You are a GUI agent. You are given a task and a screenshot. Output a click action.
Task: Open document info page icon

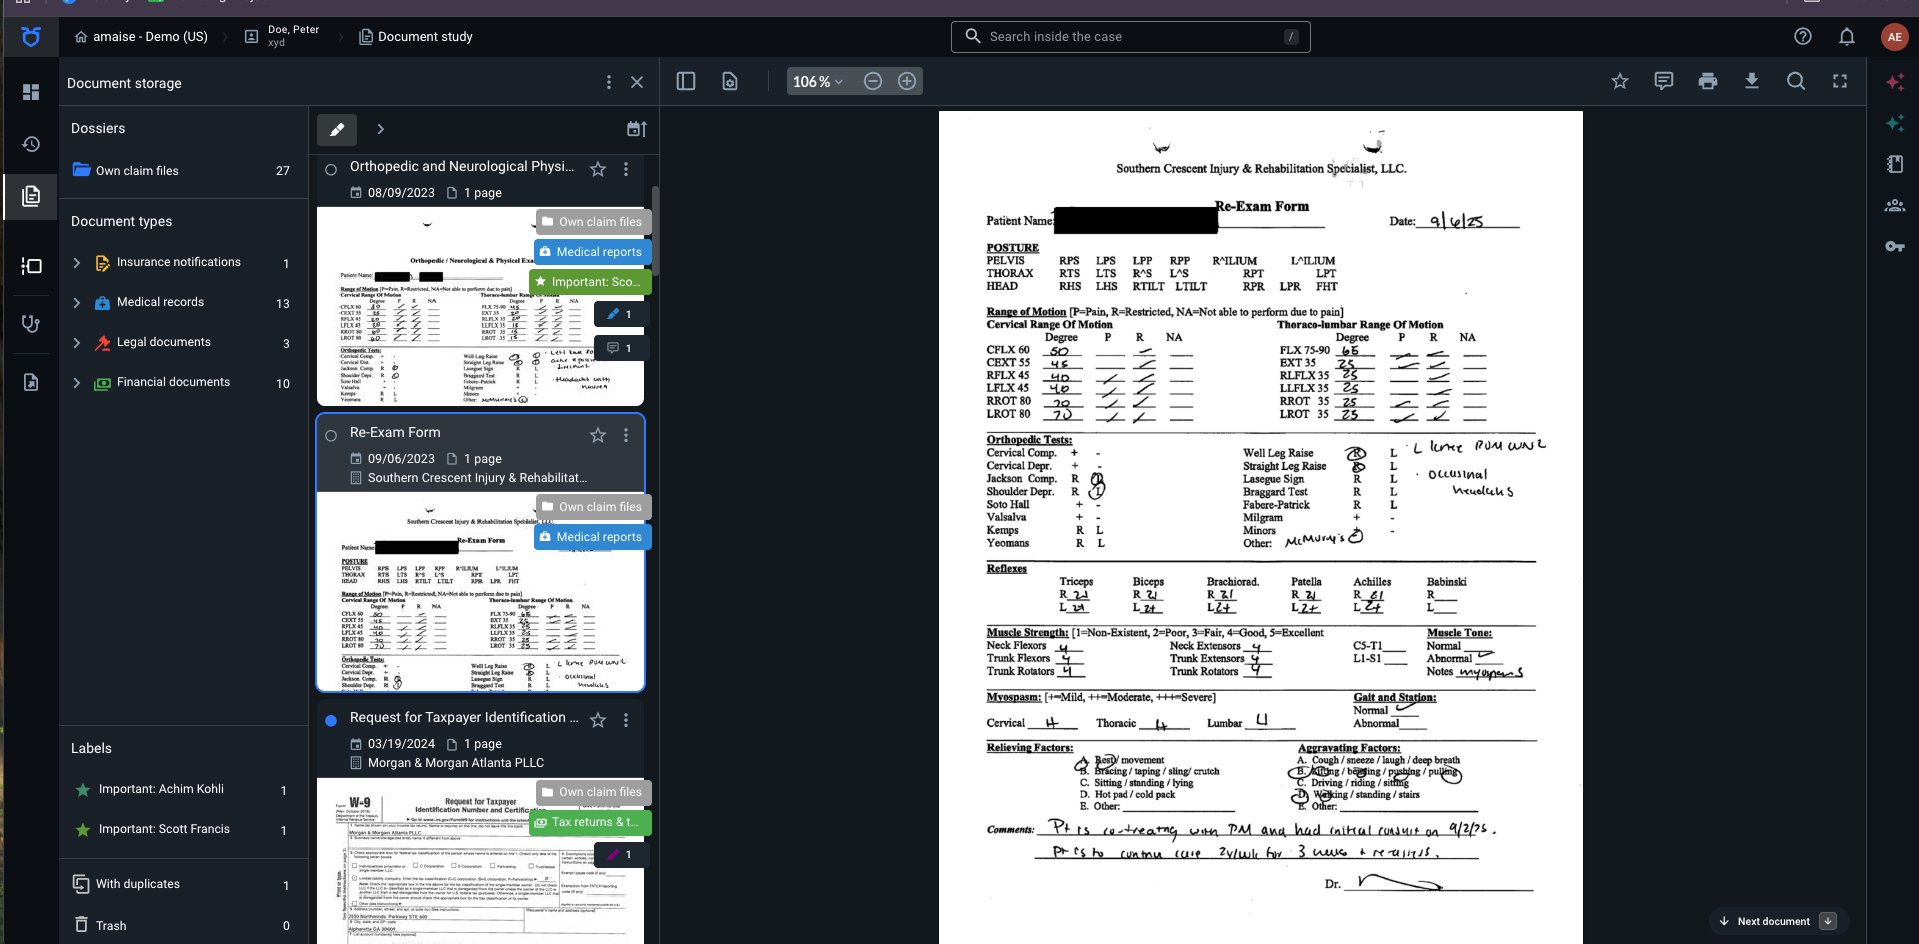pyautogui.click(x=730, y=81)
